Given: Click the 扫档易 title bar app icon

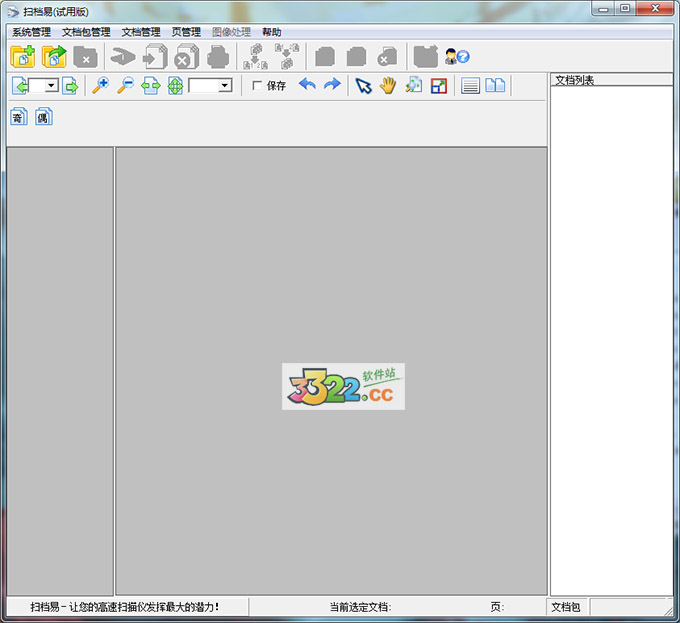Looking at the screenshot, I should [x=13, y=12].
